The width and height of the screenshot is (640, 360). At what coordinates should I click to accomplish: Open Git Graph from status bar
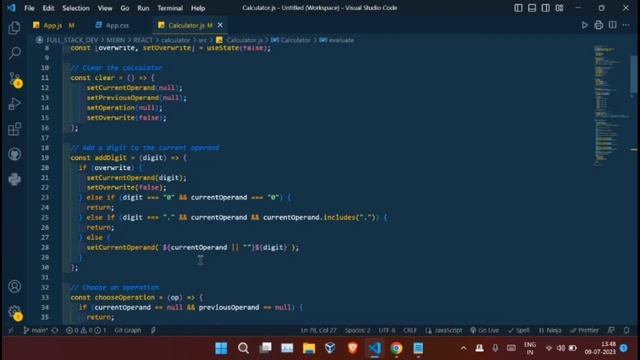(x=127, y=330)
